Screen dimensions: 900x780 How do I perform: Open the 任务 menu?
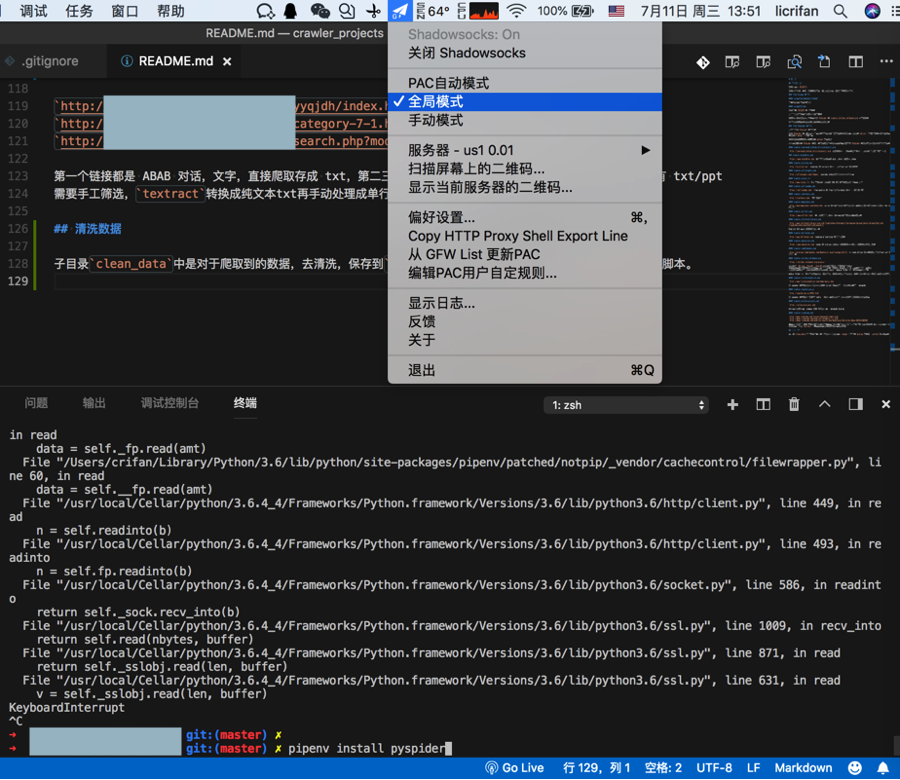[x=79, y=11]
